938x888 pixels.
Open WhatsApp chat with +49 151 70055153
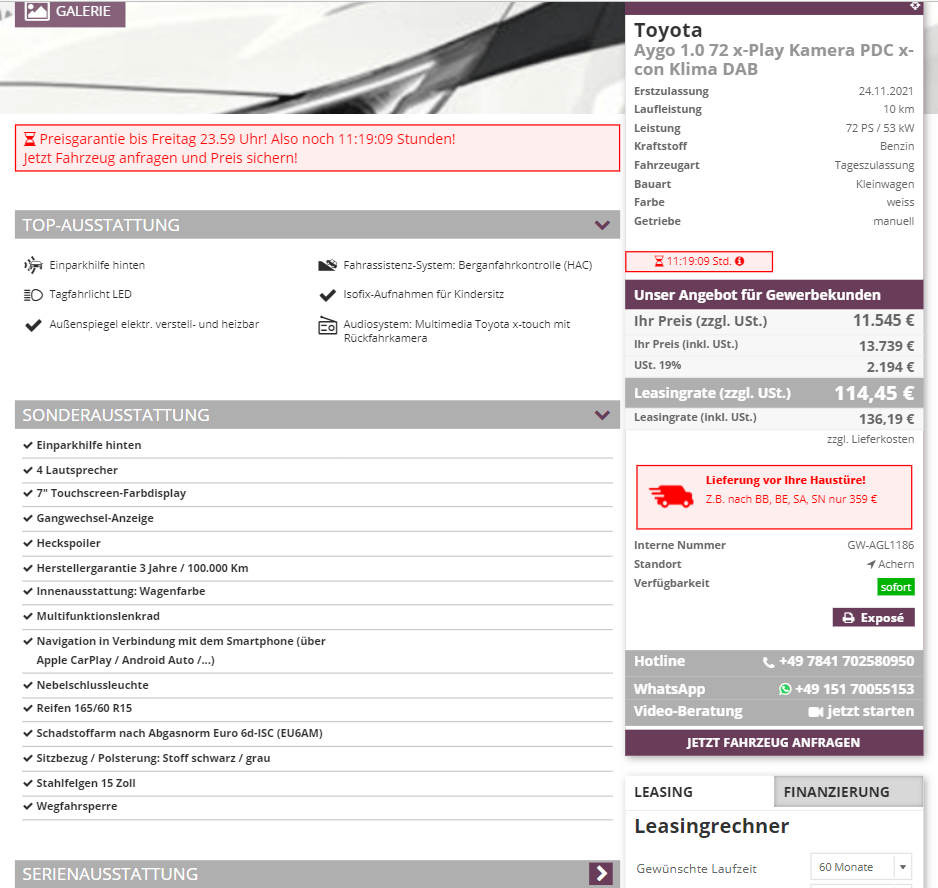[854, 689]
